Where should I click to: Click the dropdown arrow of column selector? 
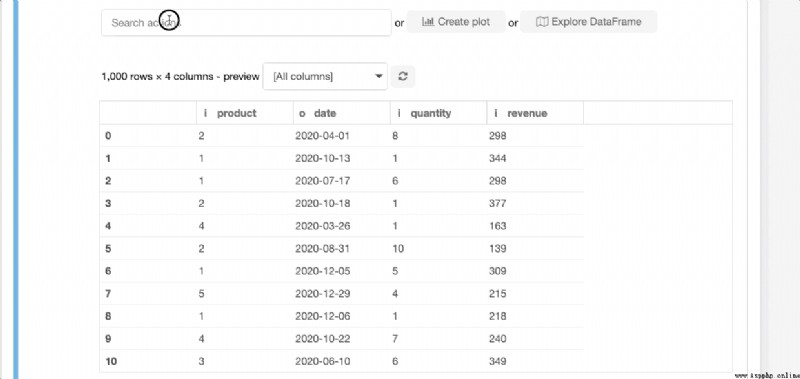[379, 77]
